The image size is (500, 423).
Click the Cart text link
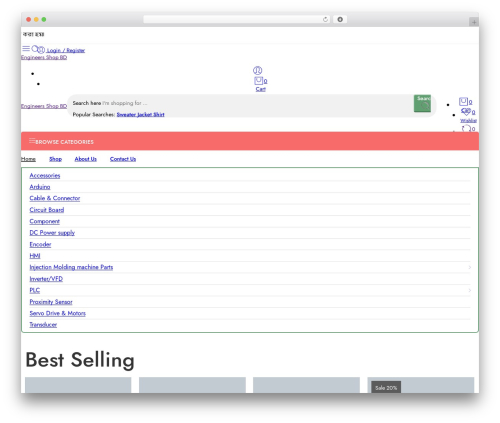point(261,89)
